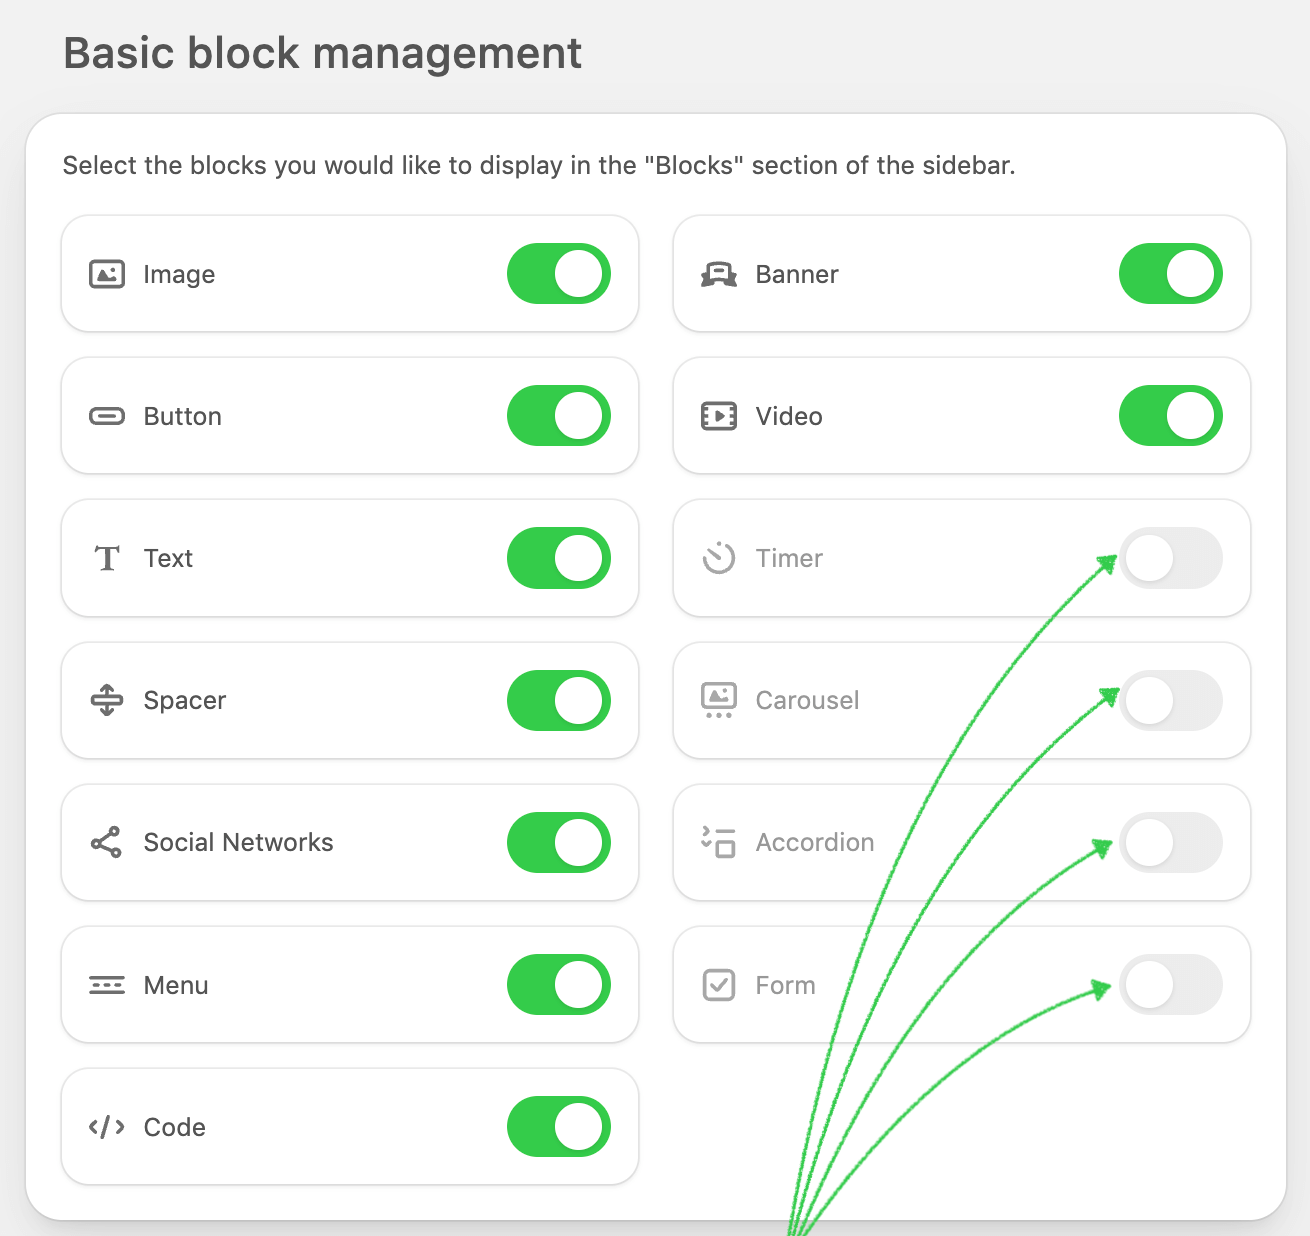Image resolution: width=1310 pixels, height=1236 pixels.
Task: Disable the Image block toggle
Action: point(559,274)
